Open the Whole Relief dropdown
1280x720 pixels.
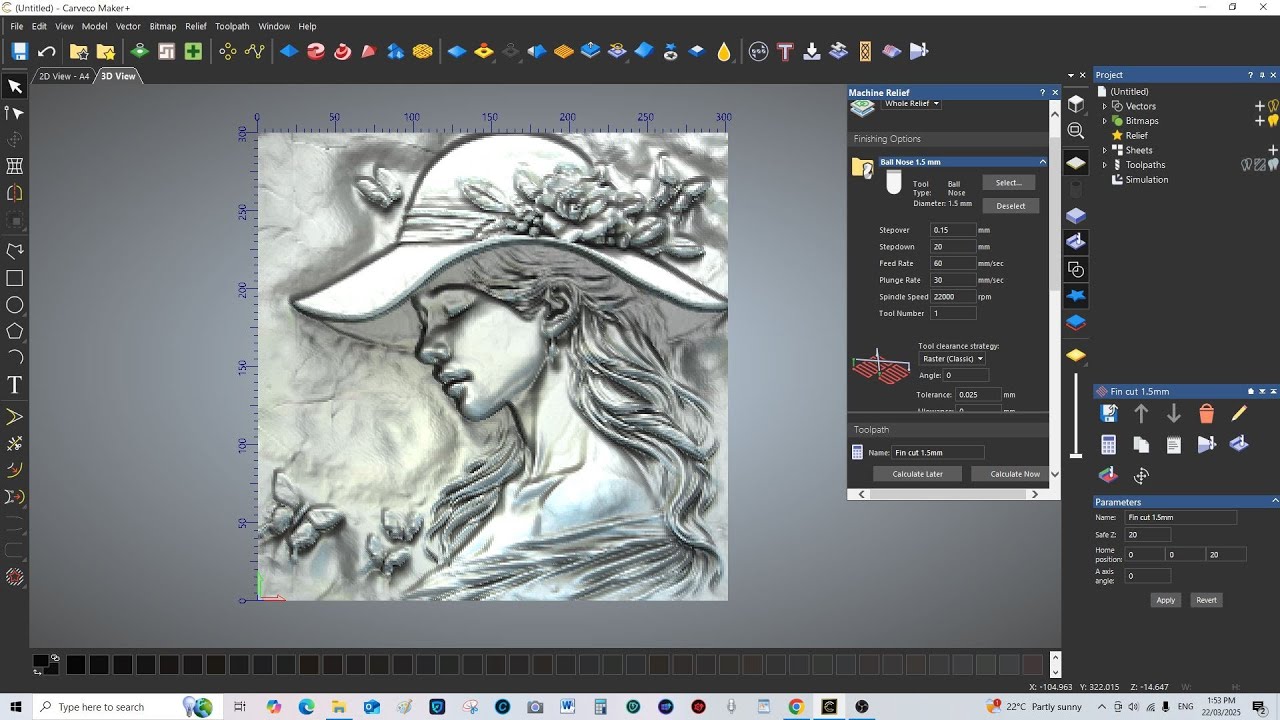[911, 104]
